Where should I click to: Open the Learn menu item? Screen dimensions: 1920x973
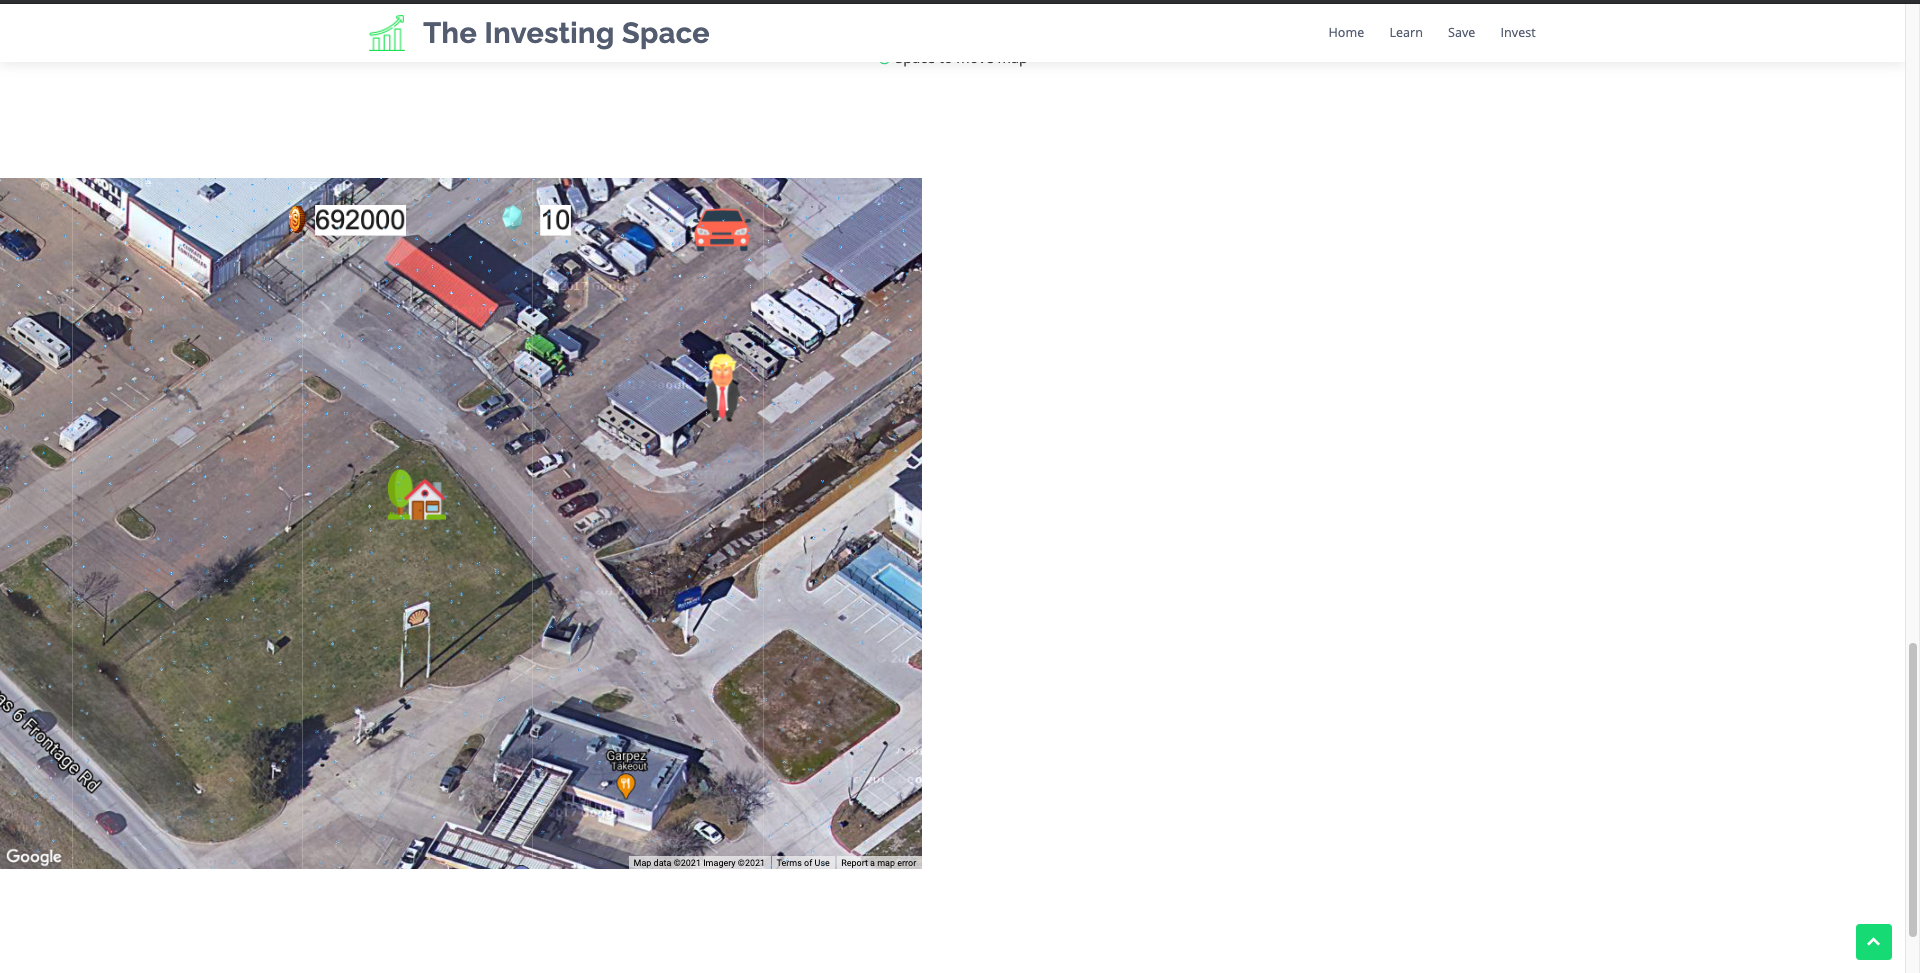pos(1406,33)
